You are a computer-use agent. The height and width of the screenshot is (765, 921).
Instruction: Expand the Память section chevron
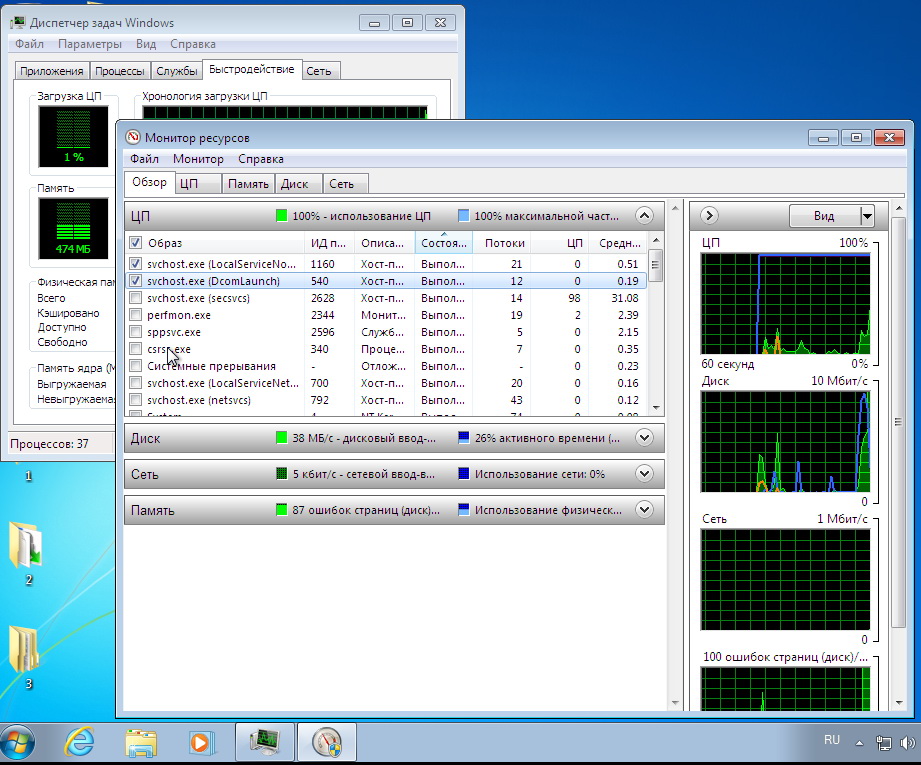(x=644, y=510)
